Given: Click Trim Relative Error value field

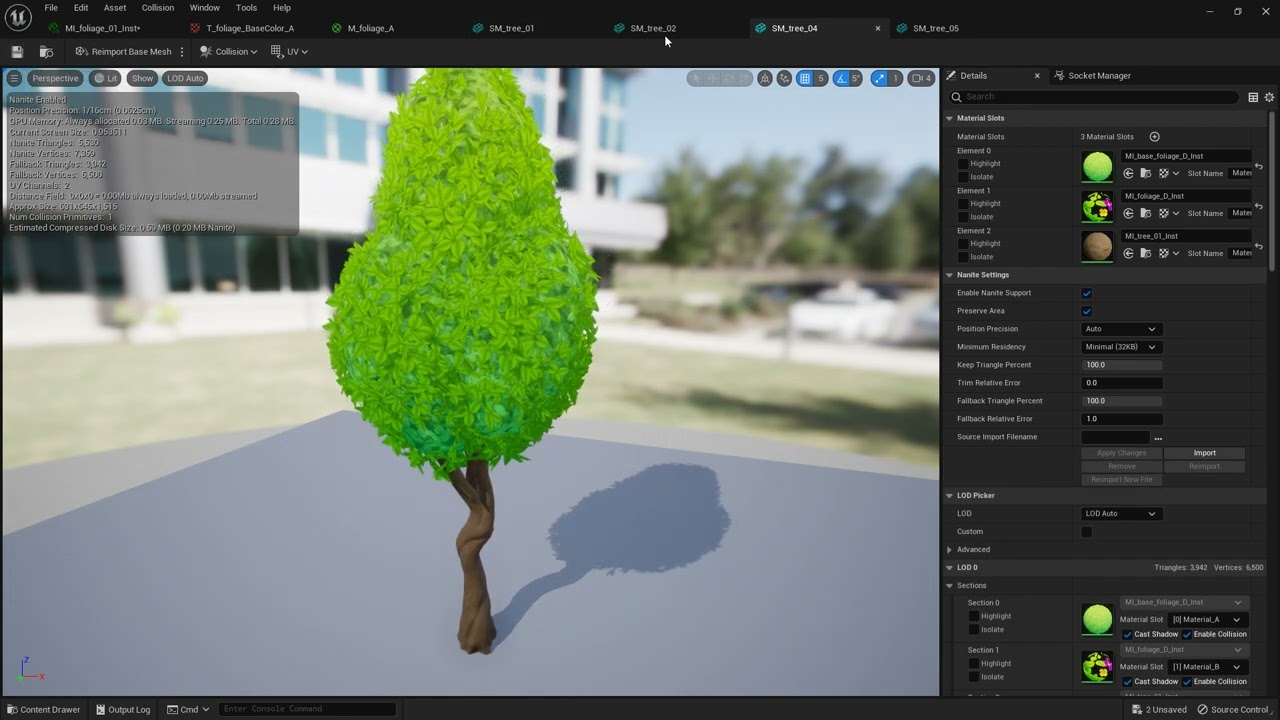Looking at the screenshot, I should coord(1122,383).
